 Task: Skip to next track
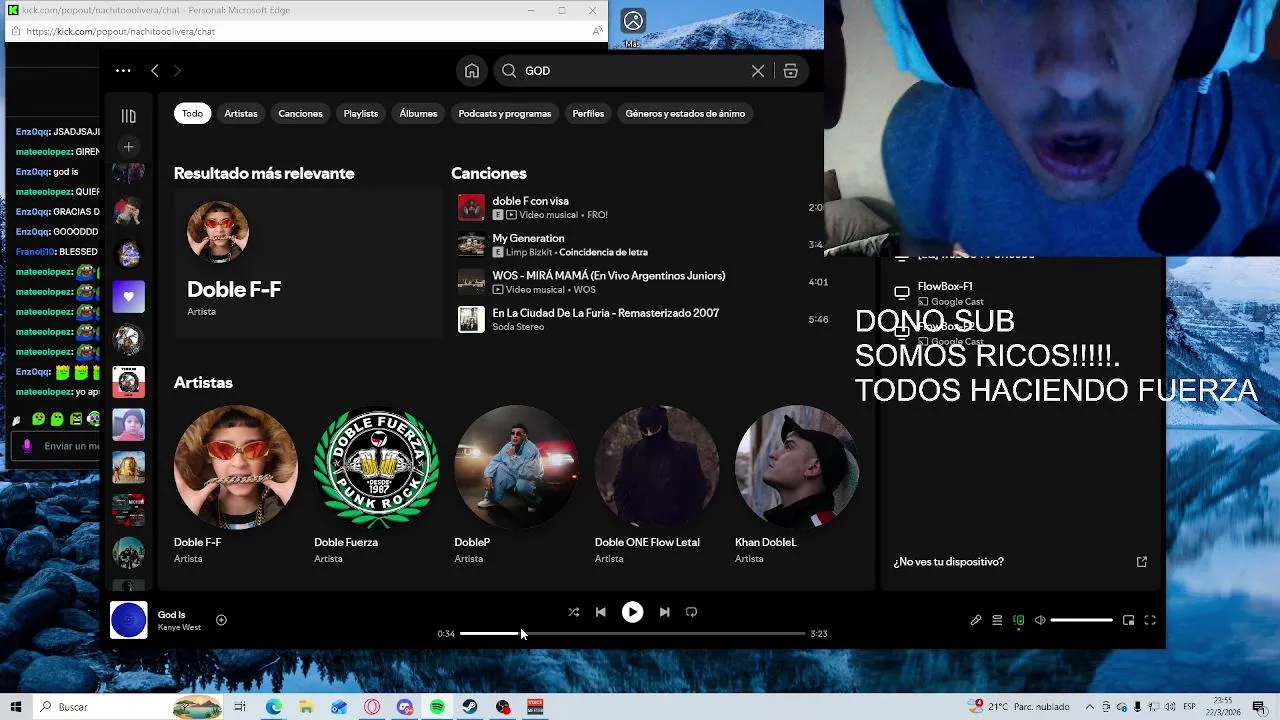pyautogui.click(x=664, y=612)
